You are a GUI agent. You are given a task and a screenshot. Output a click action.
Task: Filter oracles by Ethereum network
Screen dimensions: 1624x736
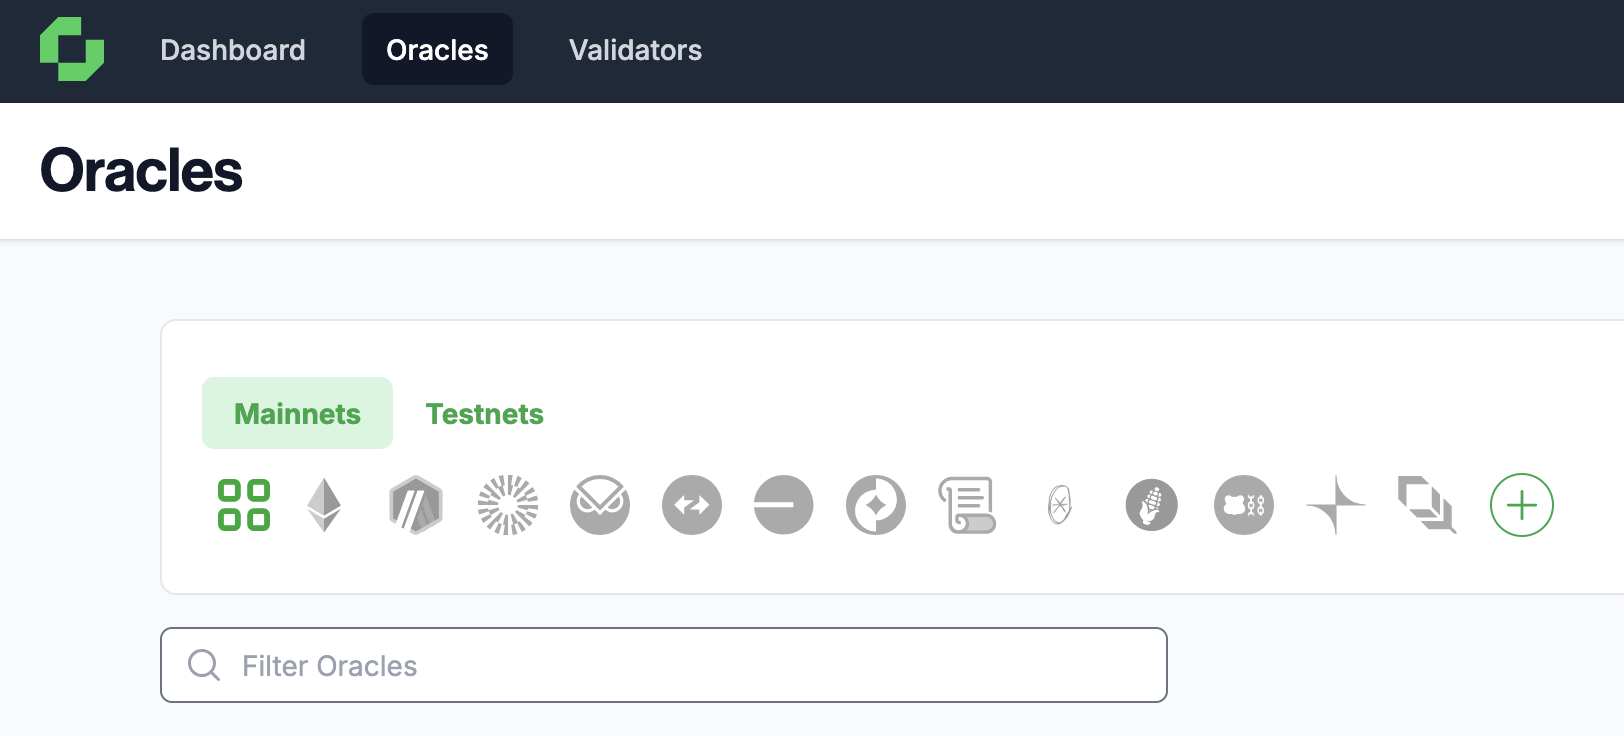pos(324,505)
